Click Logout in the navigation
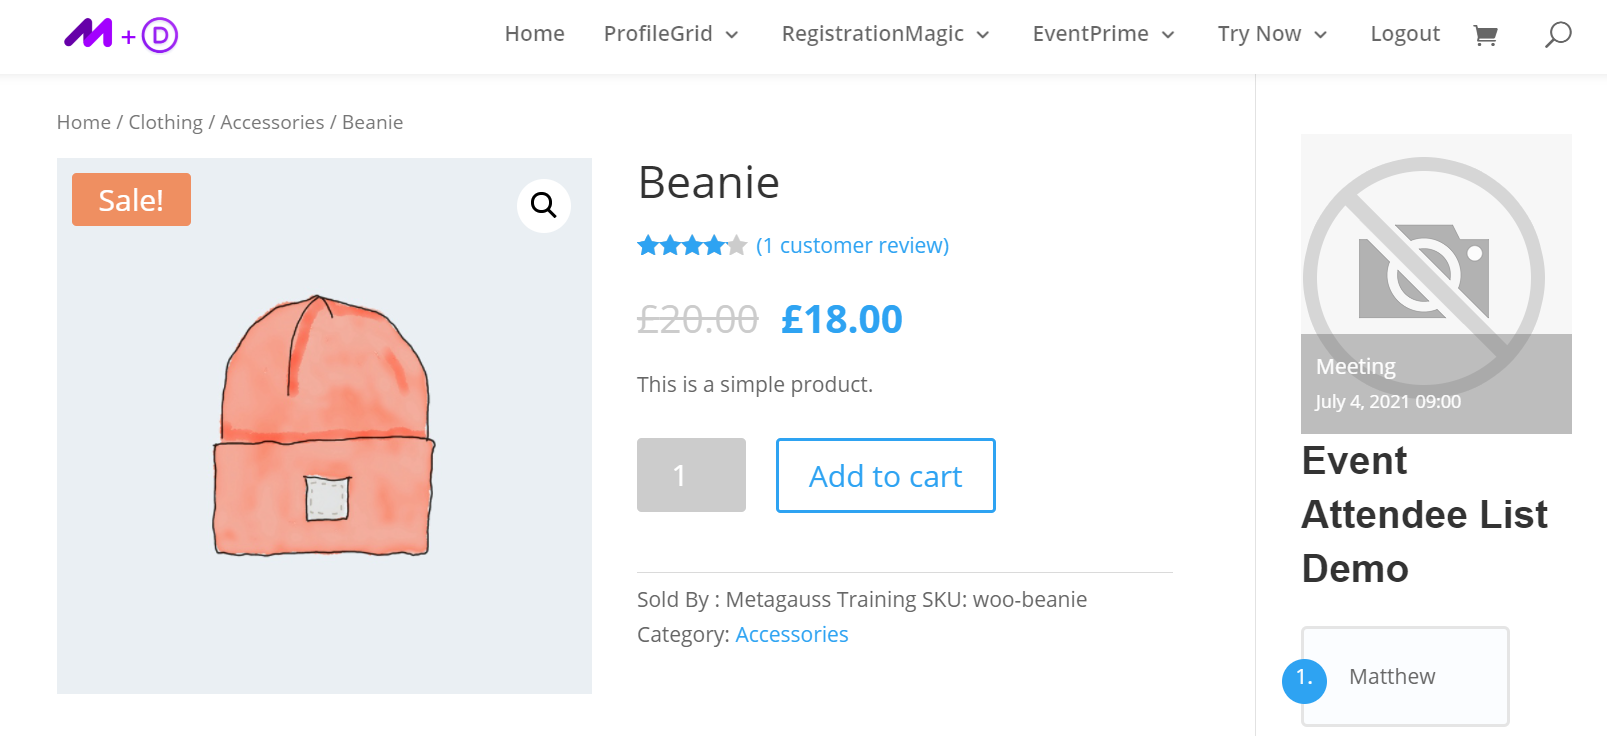This screenshot has height=736, width=1607. click(x=1404, y=34)
